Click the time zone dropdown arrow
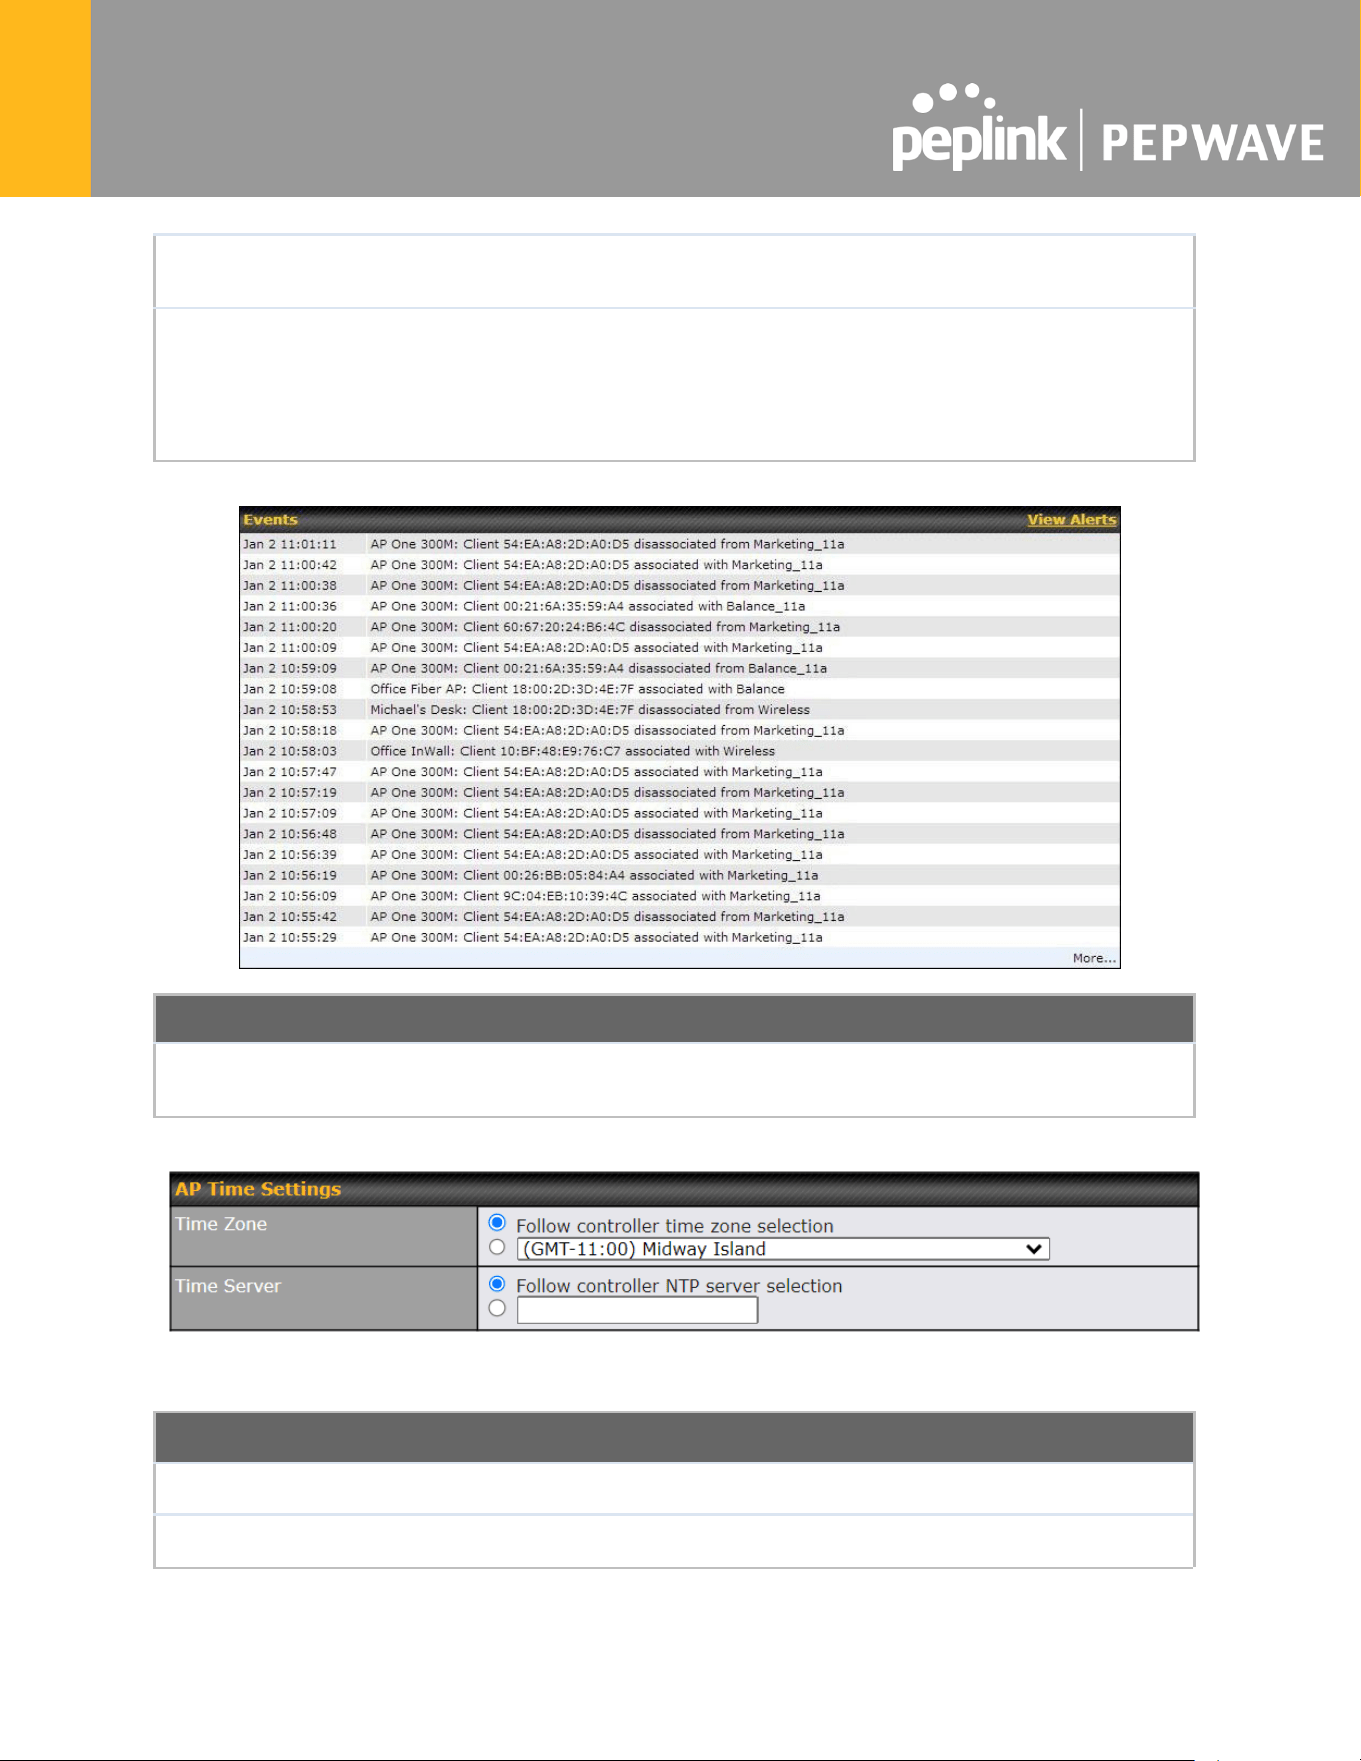 point(1034,1249)
